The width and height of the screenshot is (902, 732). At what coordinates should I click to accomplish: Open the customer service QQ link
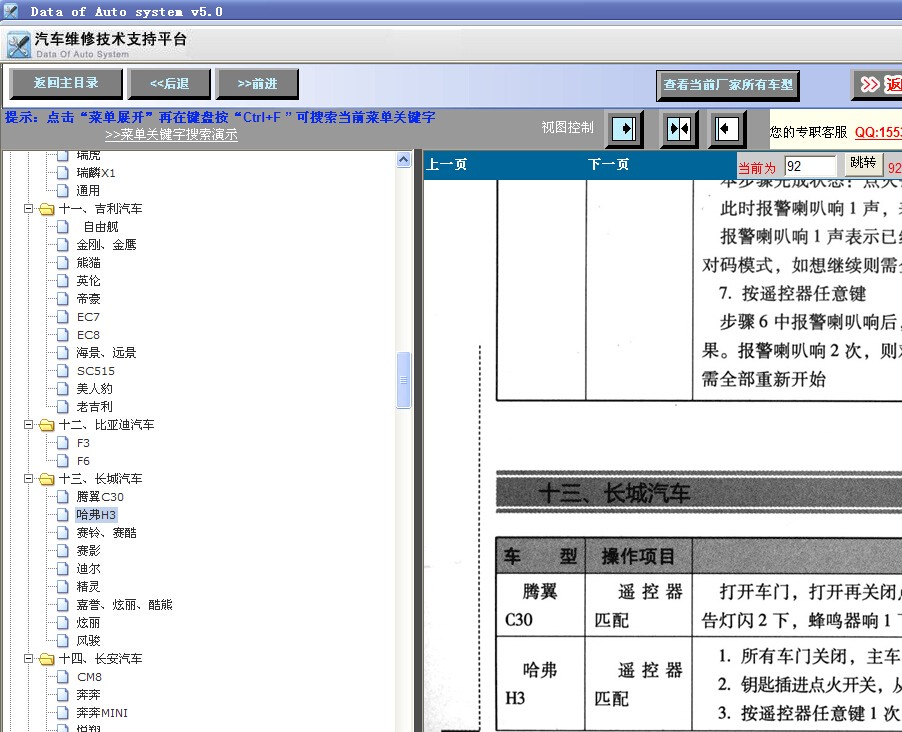[x=878, y=132]
